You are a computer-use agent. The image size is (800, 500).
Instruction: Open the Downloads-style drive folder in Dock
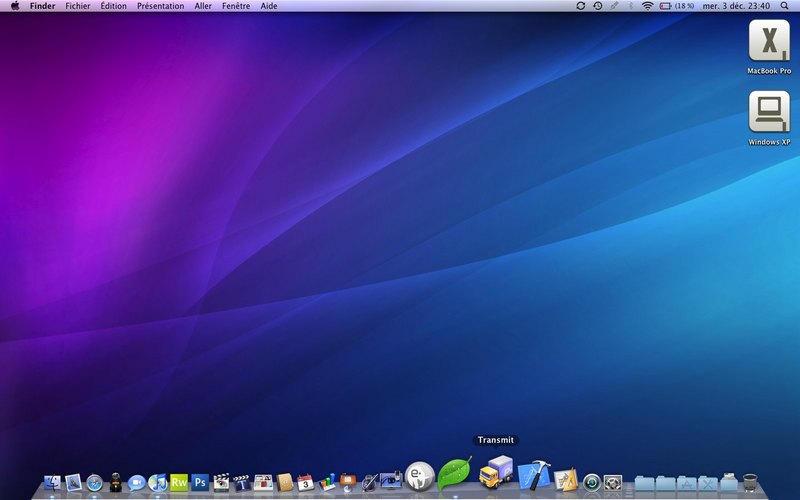(729, 482)
